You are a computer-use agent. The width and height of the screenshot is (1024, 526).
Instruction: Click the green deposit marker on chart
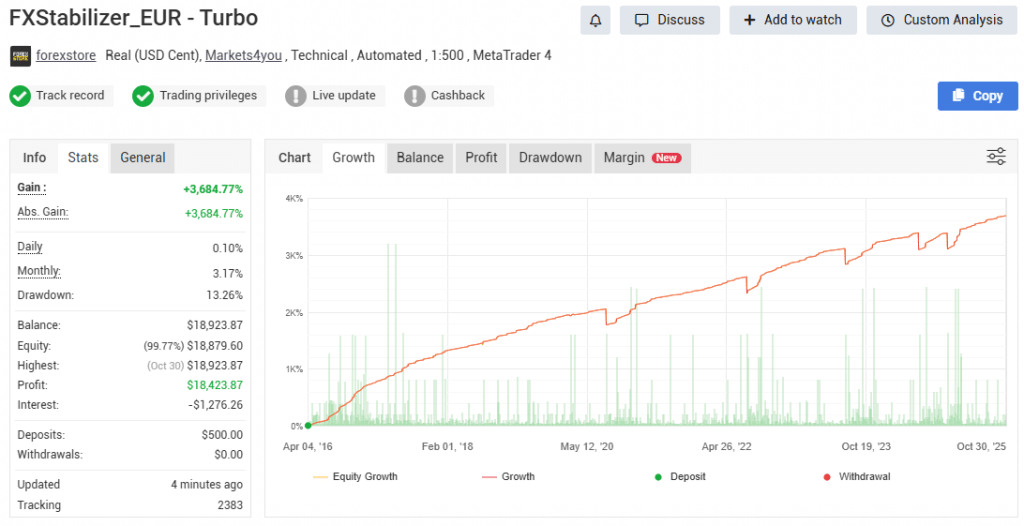click(308, 426)
